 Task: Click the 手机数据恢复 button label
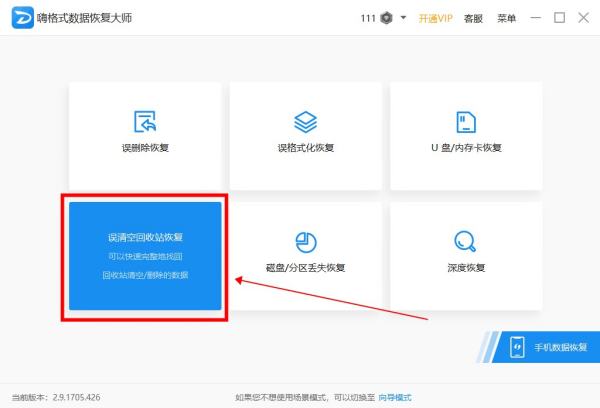click(x=560, y=347)
